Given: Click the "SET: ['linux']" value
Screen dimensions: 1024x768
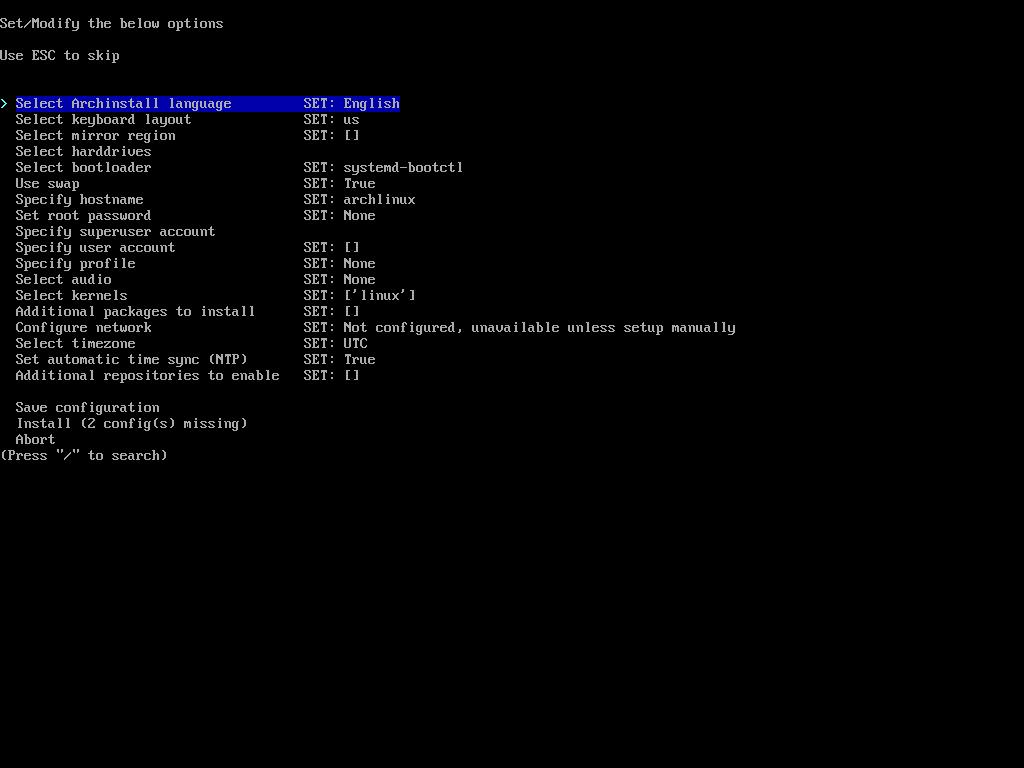Looking at the screenshot, I should coord(359,296).
